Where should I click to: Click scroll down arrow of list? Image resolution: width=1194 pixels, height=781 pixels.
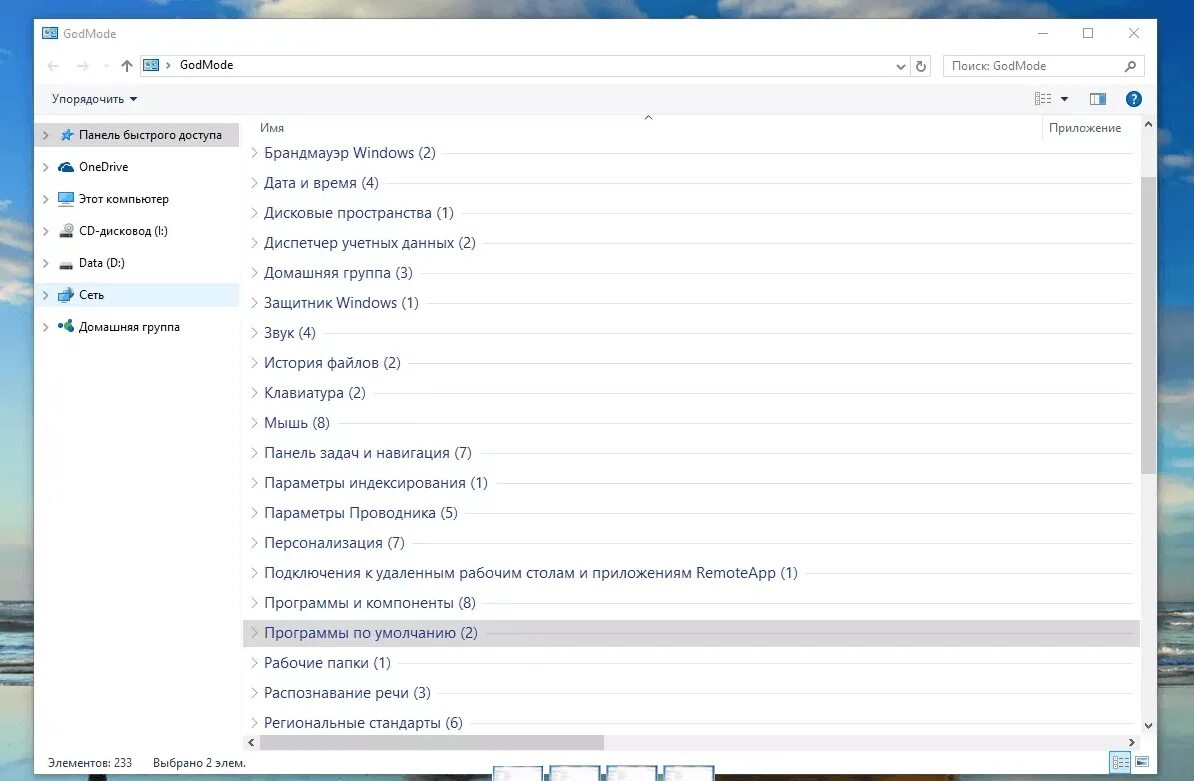[1148, 726]
